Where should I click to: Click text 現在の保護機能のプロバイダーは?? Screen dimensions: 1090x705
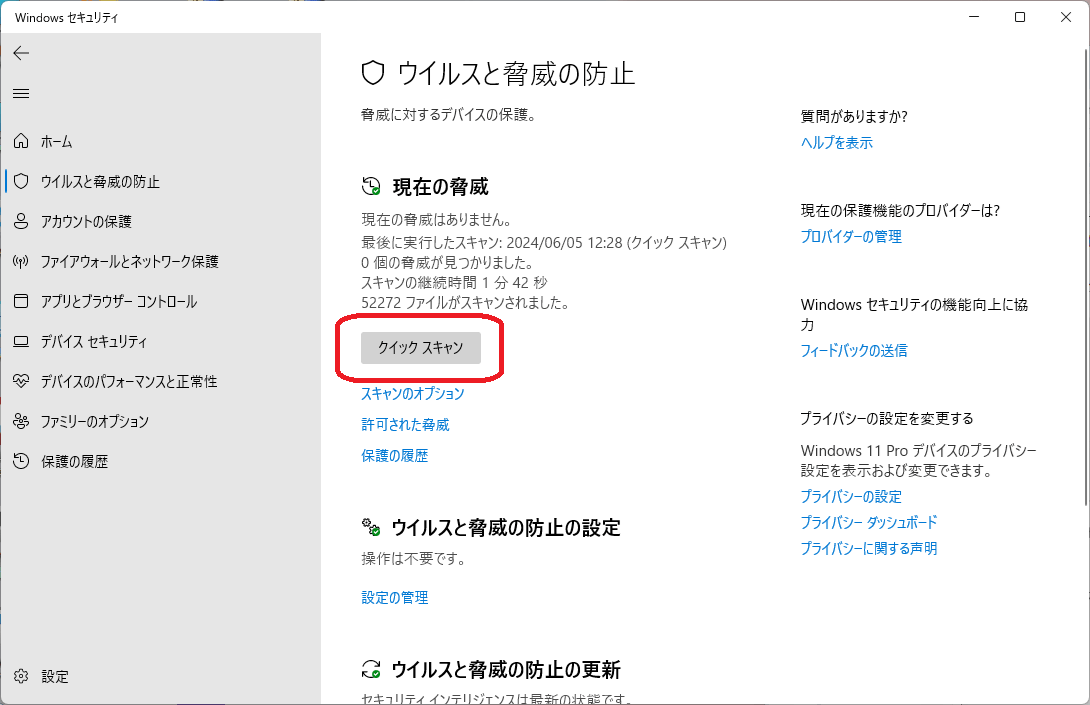900,211
